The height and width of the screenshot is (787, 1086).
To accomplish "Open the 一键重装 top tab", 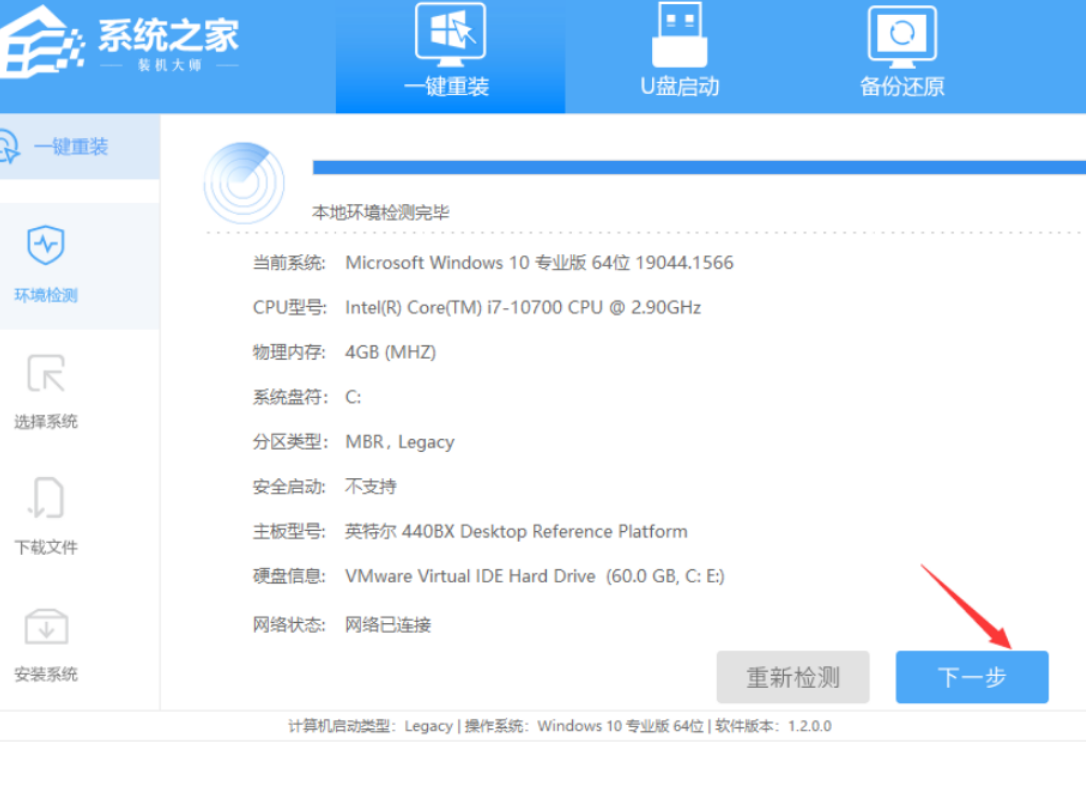I will tap(450, 57).
